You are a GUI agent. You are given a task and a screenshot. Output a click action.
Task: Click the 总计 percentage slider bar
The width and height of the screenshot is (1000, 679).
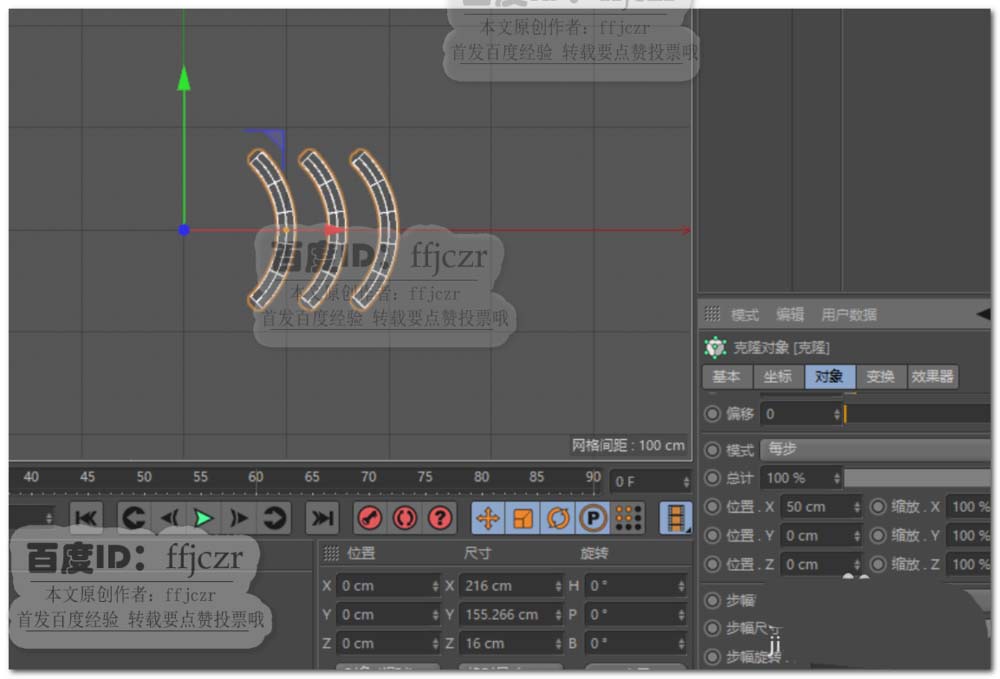tap(918, 478)
